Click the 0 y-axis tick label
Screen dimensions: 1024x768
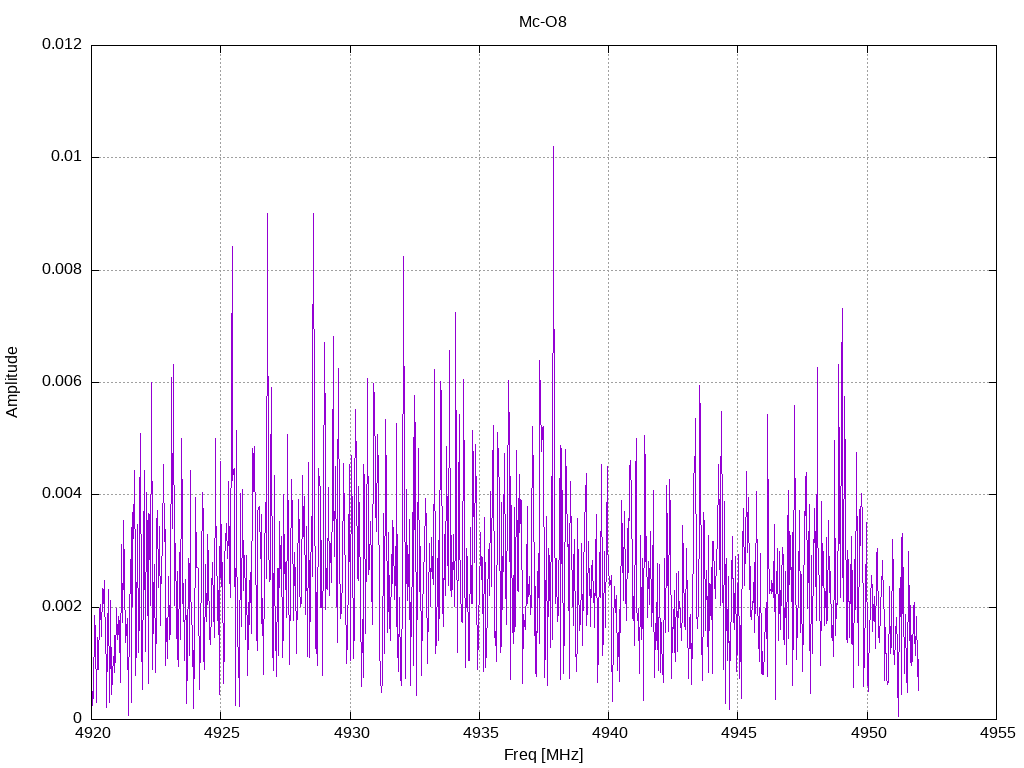[x=78, y=718]
